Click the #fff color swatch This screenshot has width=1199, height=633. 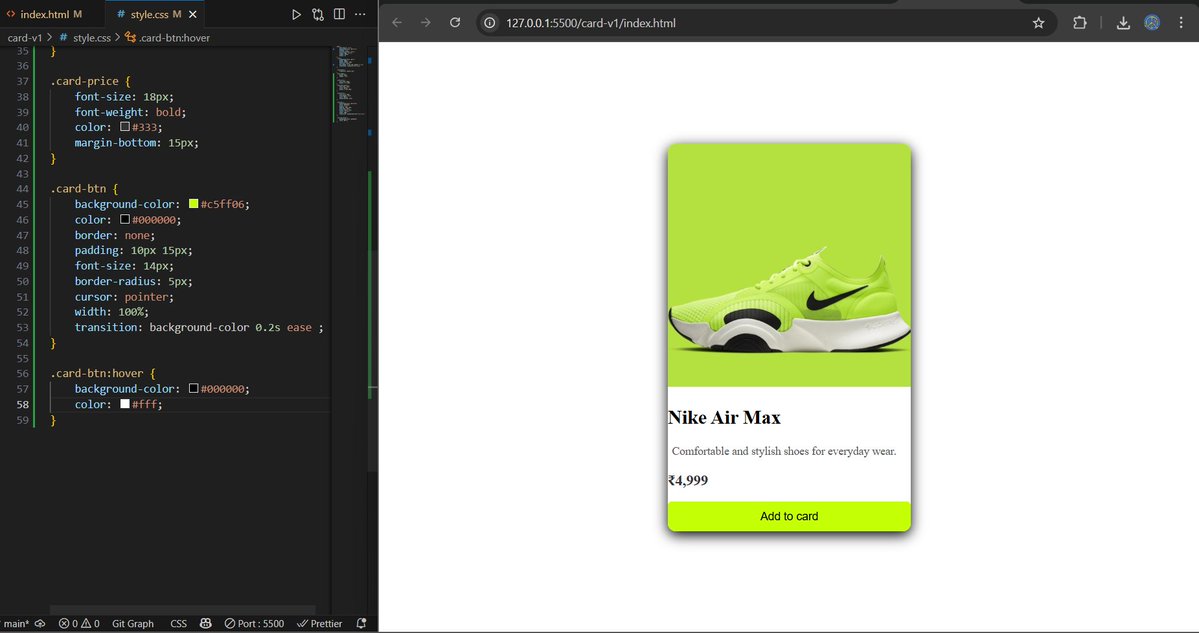125,404
